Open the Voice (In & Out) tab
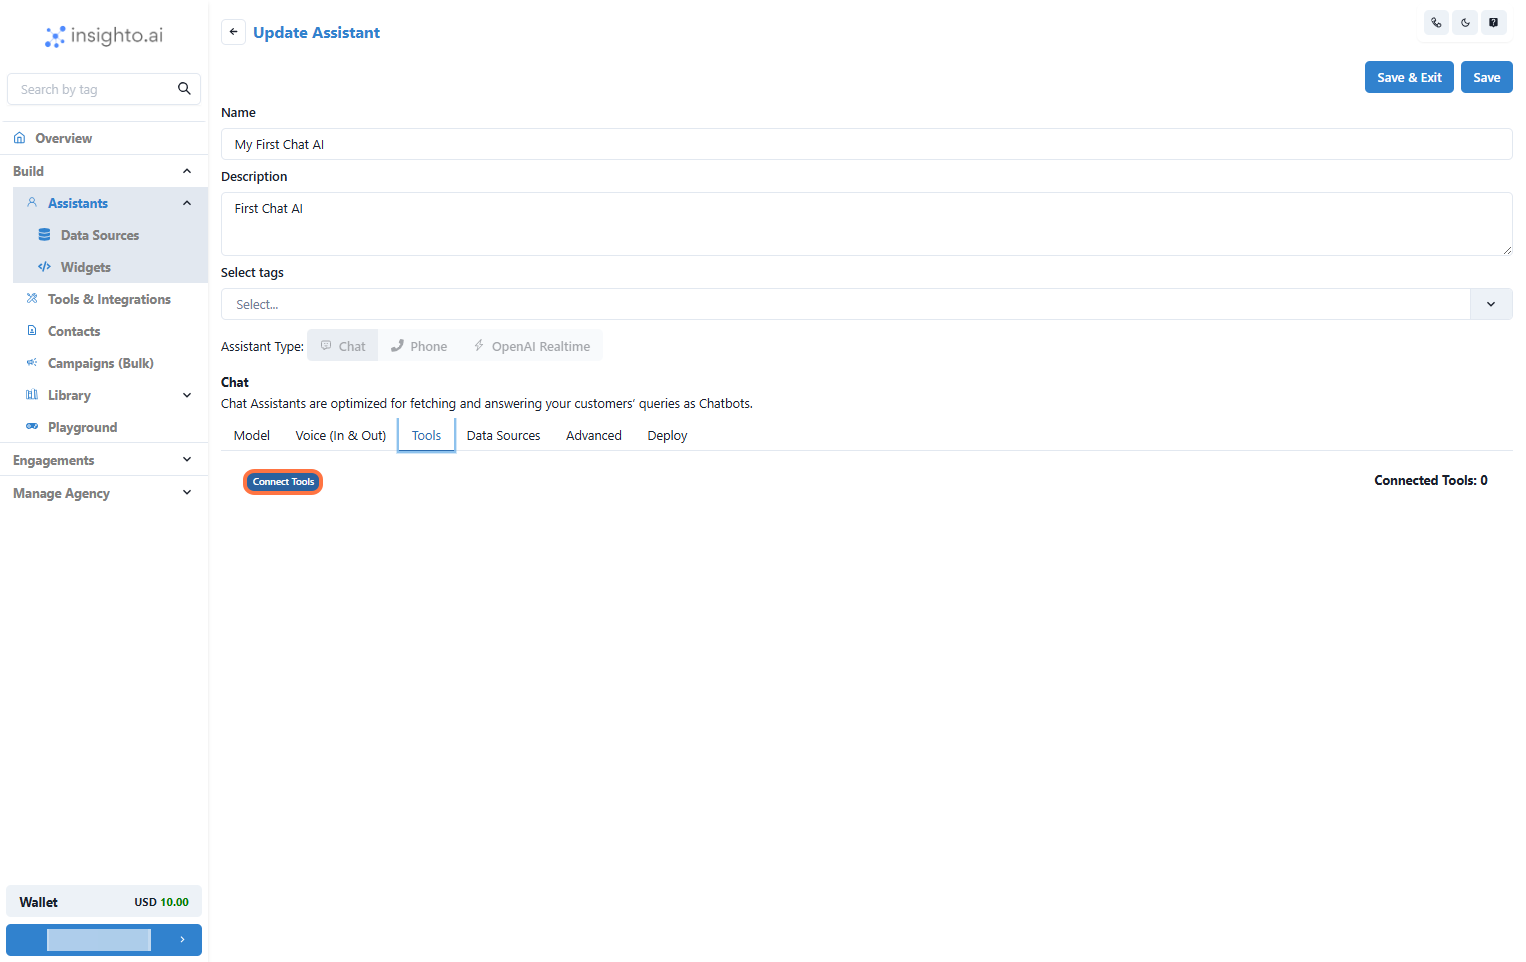The height and width of the screenshot is (962, 1526). [340, 435]
